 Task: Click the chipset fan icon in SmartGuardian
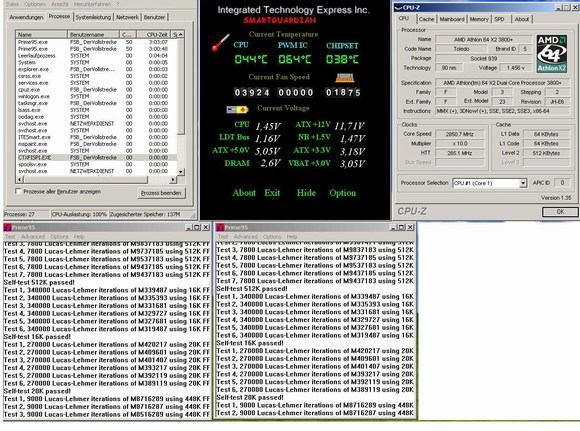[x=344, y=78]
